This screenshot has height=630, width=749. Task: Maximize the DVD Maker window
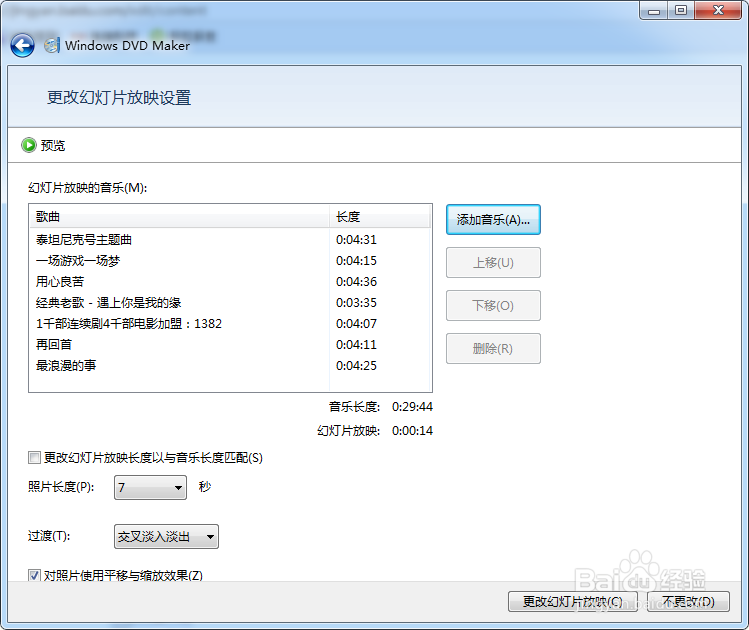point(681,10)
